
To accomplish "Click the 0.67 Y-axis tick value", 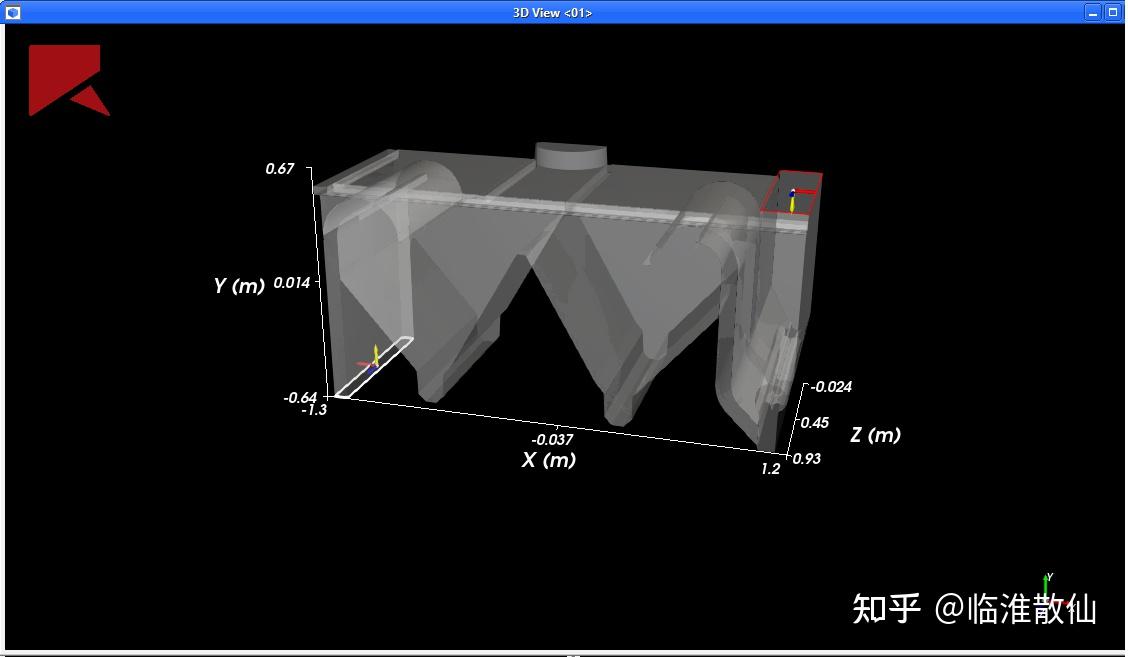I will [x=279, y=168].
